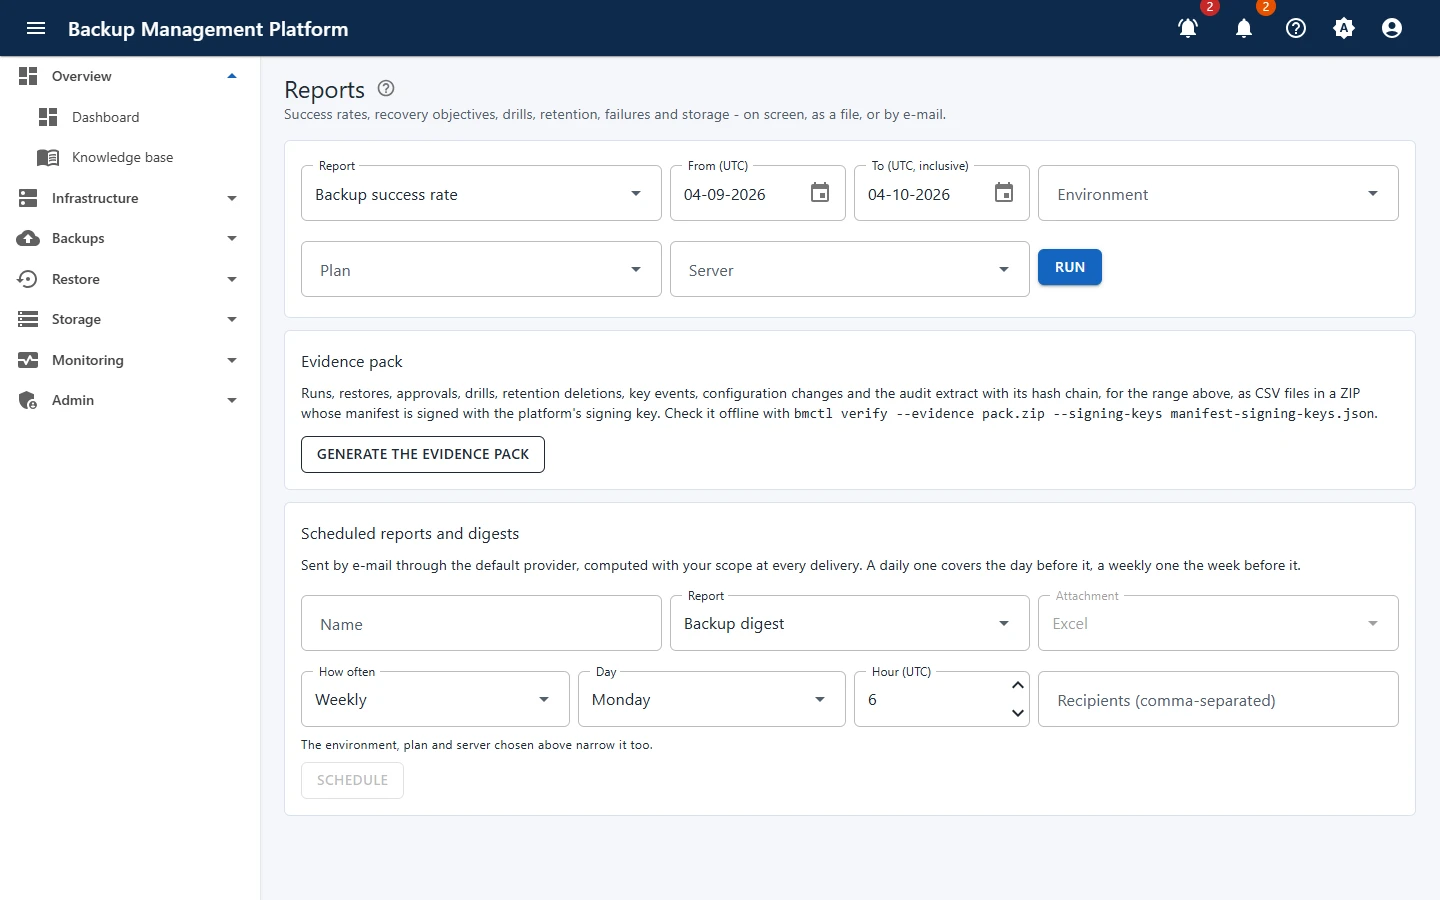Open the Server dropdown
Viewport: 1440px width, 900px height.
849,269
